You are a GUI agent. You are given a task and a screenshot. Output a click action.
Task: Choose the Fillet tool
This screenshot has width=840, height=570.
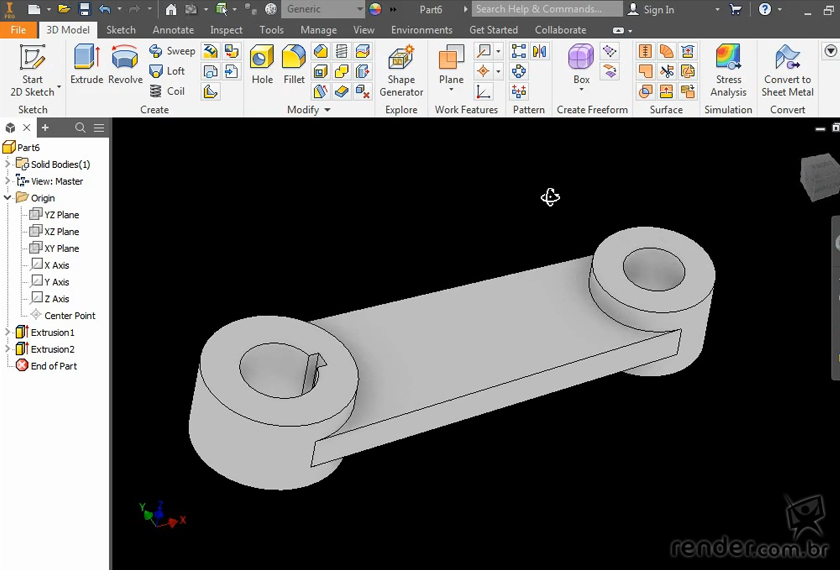(x=294, y=65)
